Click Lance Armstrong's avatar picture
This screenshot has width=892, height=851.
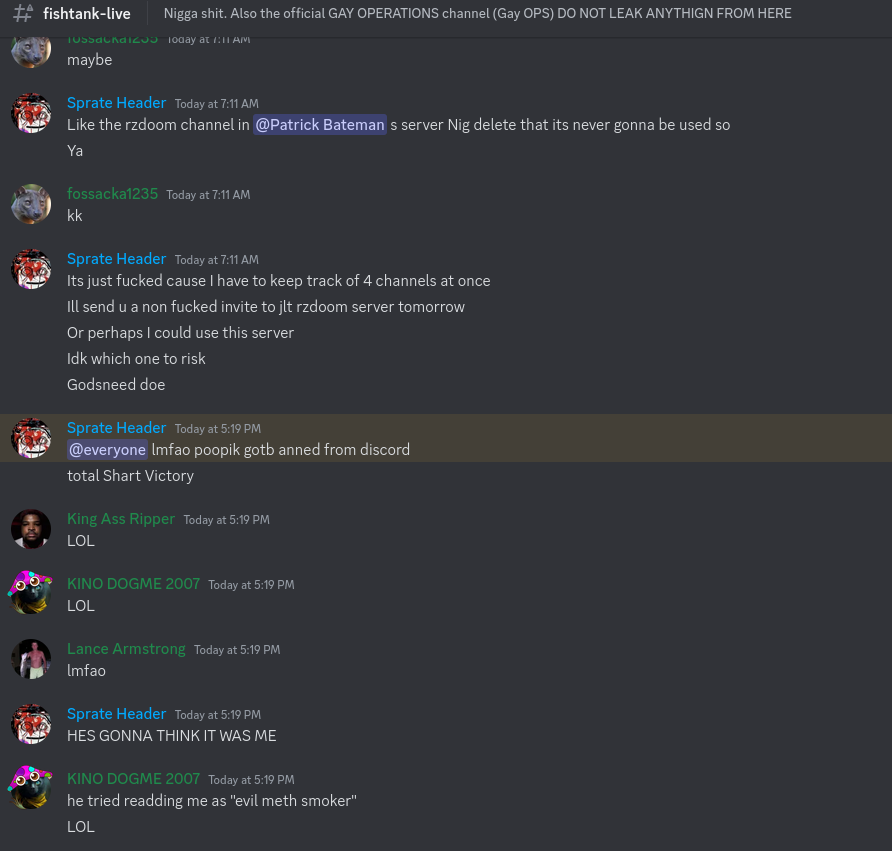pyautogui.click(x=31, y=659)
